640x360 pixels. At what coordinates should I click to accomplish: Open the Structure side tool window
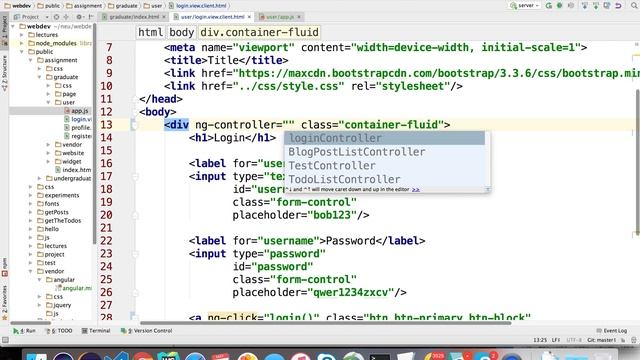pyautogui.click(x=4, y=73)
